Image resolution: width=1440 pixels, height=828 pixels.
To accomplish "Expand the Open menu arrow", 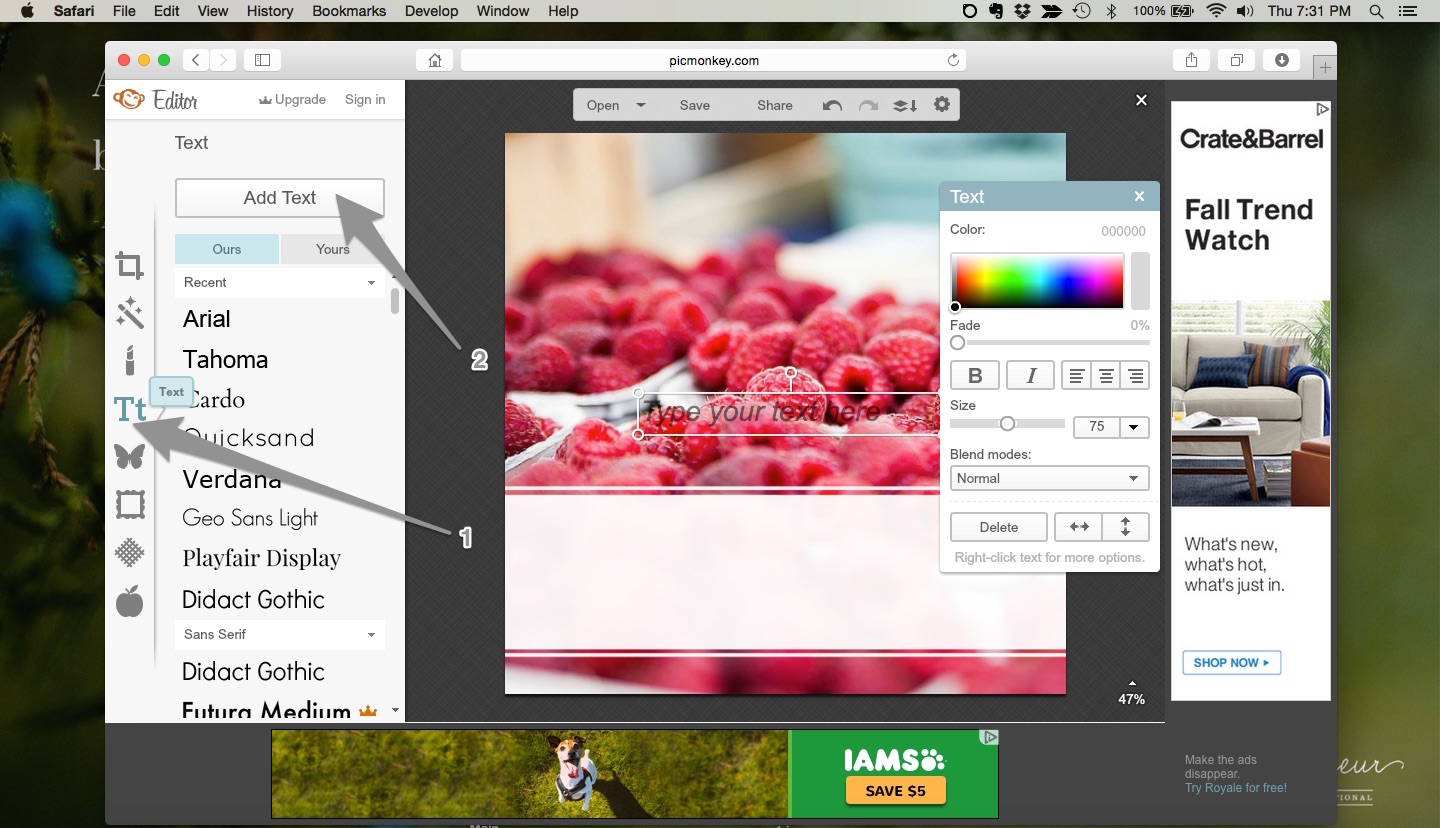I will point(641,105).
